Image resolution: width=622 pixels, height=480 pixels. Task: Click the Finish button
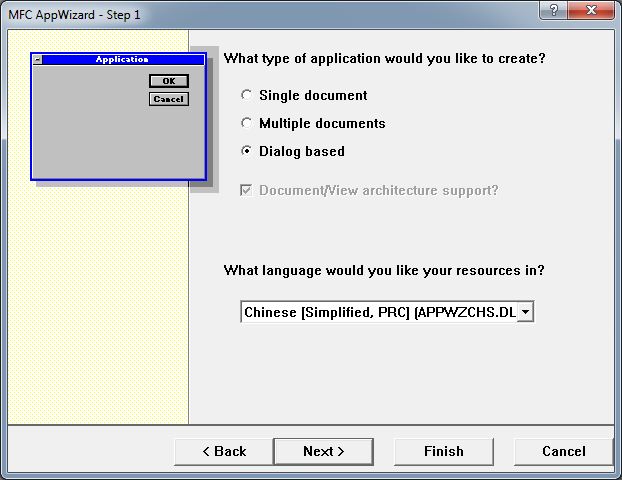[x=443, y=451]
